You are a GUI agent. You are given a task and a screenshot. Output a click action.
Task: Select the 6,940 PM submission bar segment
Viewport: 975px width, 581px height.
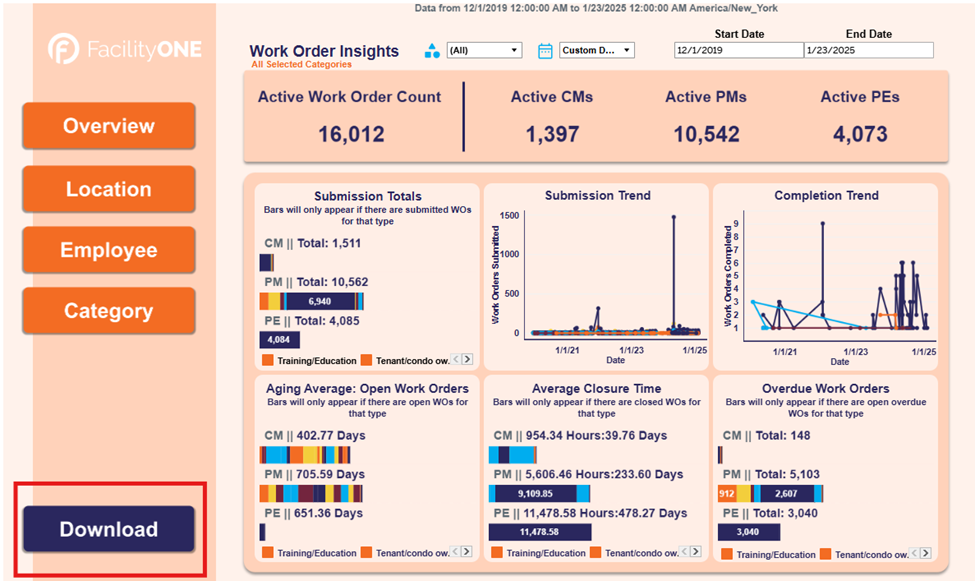(320, 302)
